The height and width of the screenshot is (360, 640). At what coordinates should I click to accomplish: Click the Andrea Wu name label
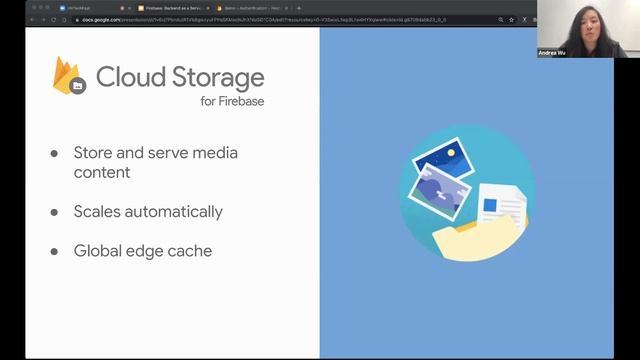[551, 53]
